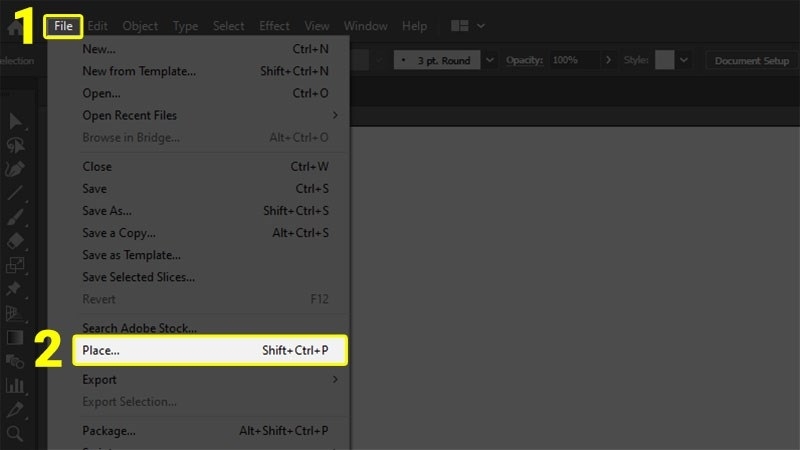Select the Selection arrow tool
This screenshot has width=800, height=450.
point(15,121)
